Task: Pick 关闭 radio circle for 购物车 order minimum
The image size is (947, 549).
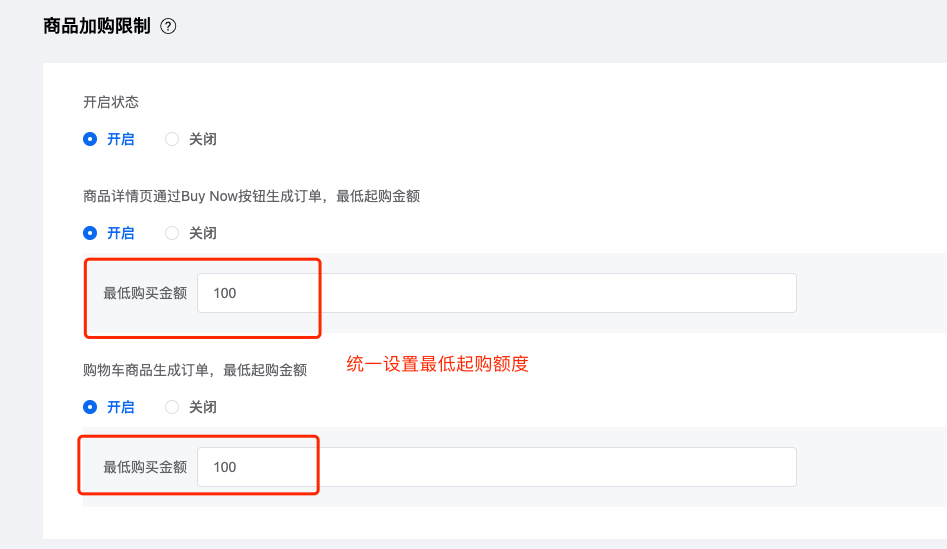Action: pos(172,407)
